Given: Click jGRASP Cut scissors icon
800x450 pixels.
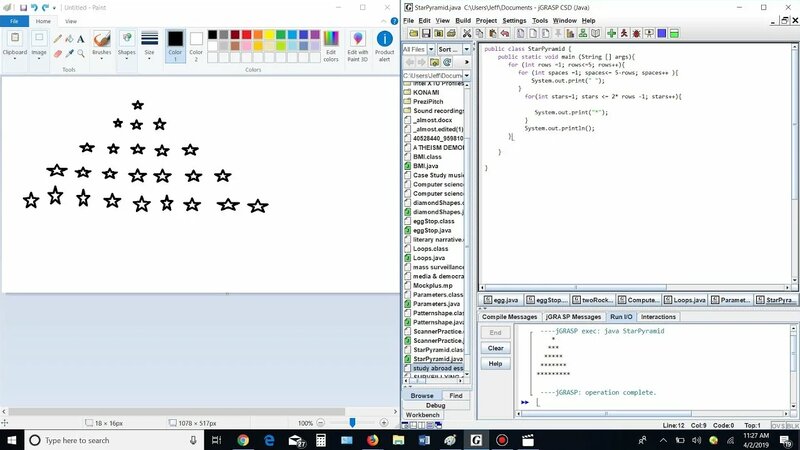Looking at the screenshot, I should click(466, 34).
